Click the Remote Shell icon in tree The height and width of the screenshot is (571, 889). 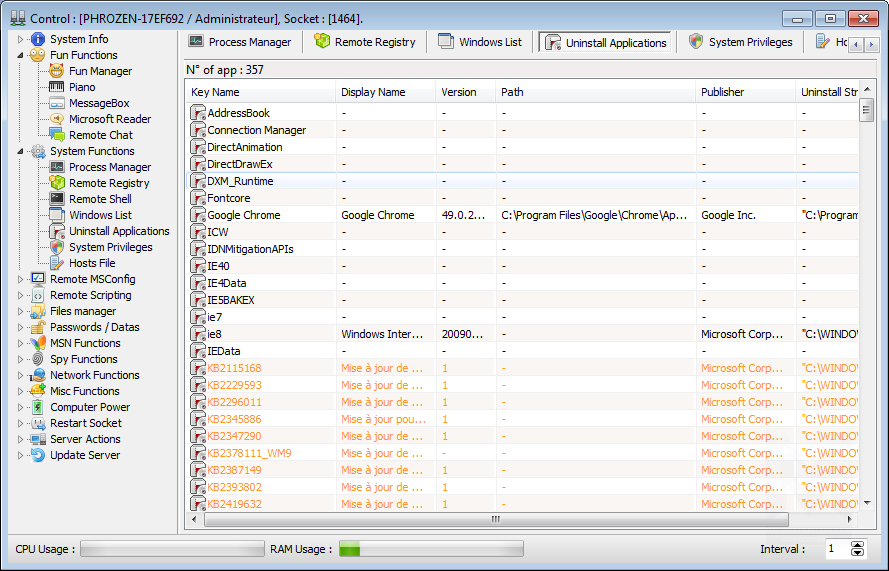(57, 199)
